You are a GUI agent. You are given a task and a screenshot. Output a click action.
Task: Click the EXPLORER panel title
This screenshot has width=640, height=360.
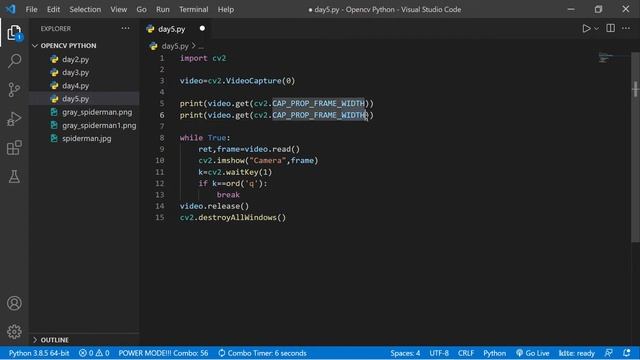56,29
